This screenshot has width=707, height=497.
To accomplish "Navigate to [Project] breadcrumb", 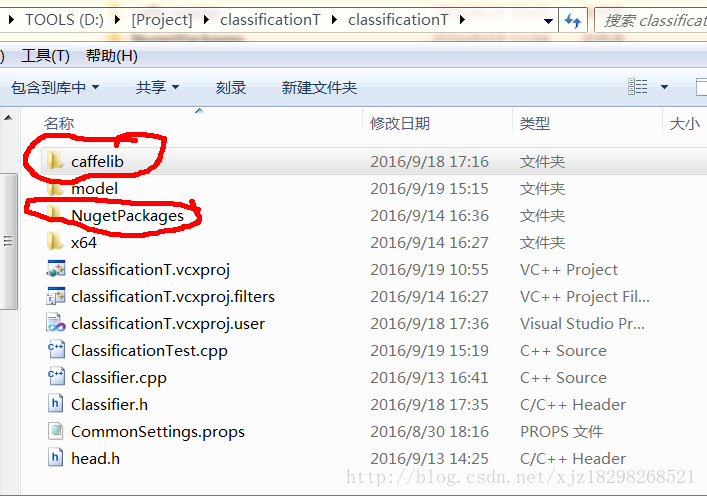I will [162, 20].
